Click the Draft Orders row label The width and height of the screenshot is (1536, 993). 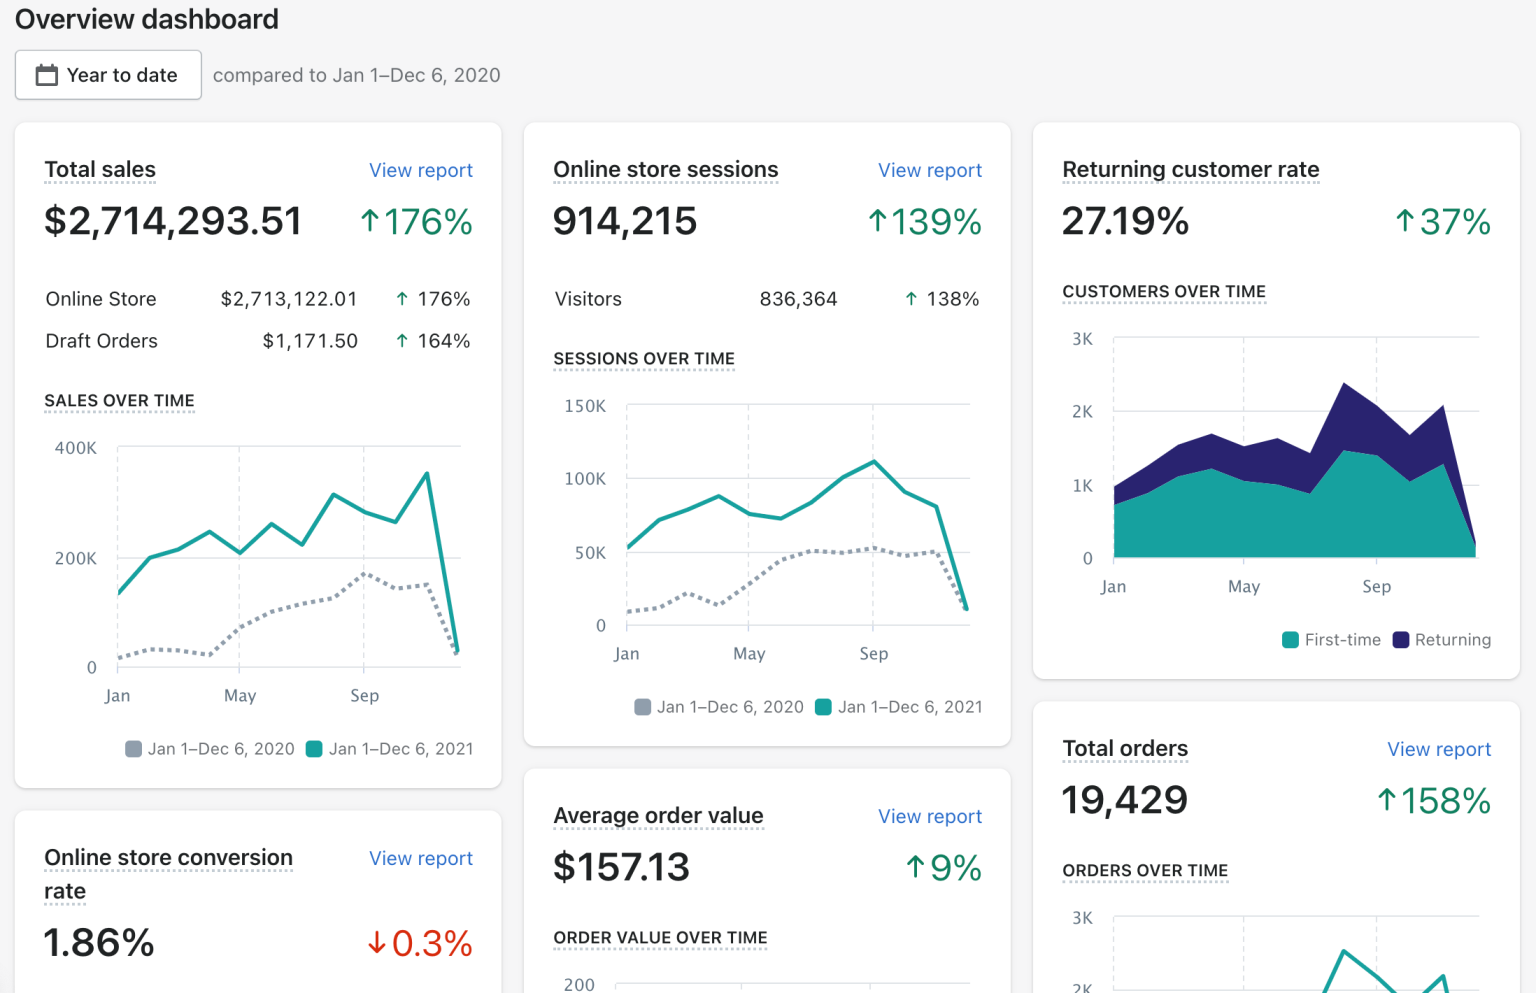102,341
